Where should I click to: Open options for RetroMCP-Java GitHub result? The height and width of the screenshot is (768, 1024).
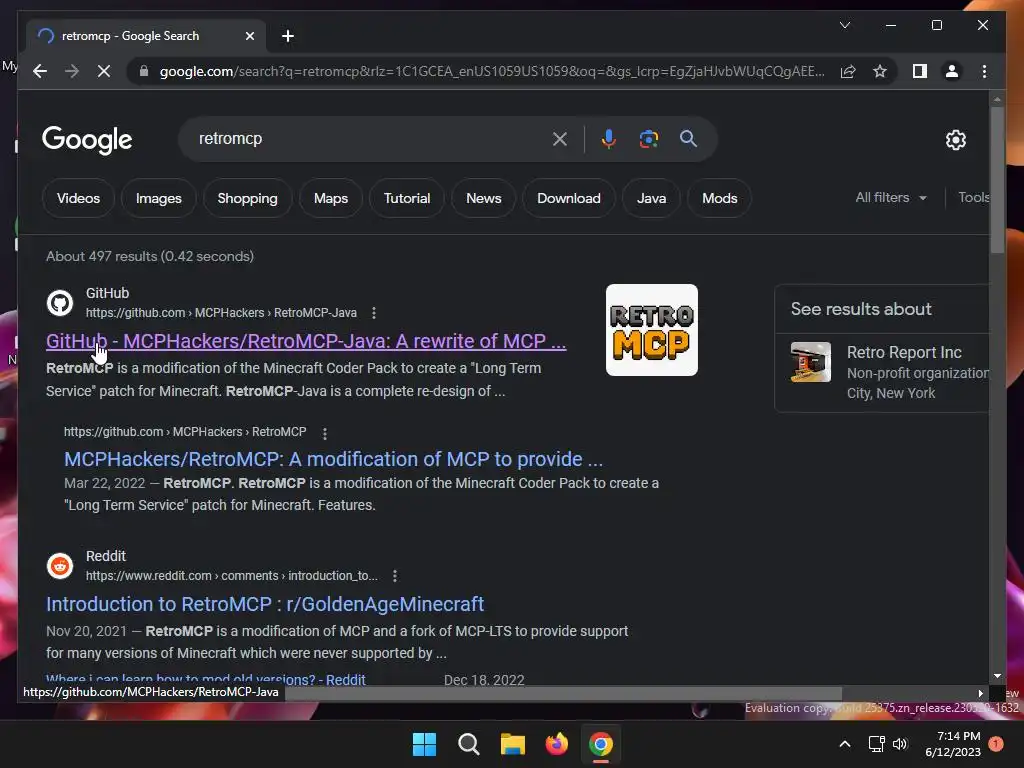coord(374,313)
